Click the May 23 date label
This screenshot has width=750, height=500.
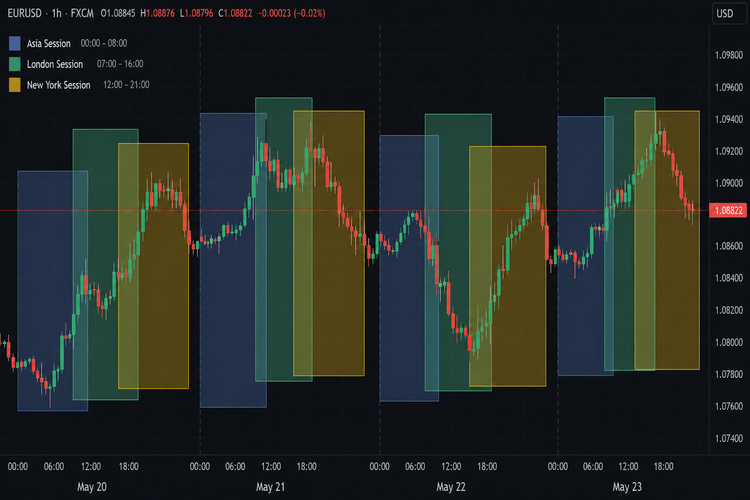(x=627, y=487)
